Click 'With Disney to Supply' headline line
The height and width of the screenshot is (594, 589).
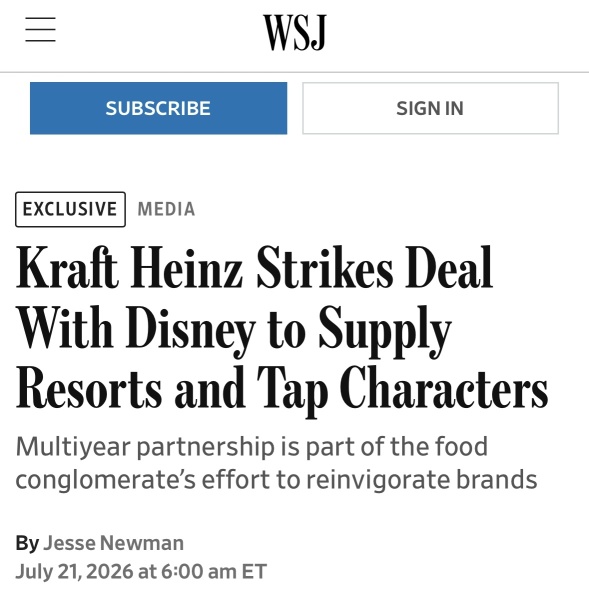point(233,328)
